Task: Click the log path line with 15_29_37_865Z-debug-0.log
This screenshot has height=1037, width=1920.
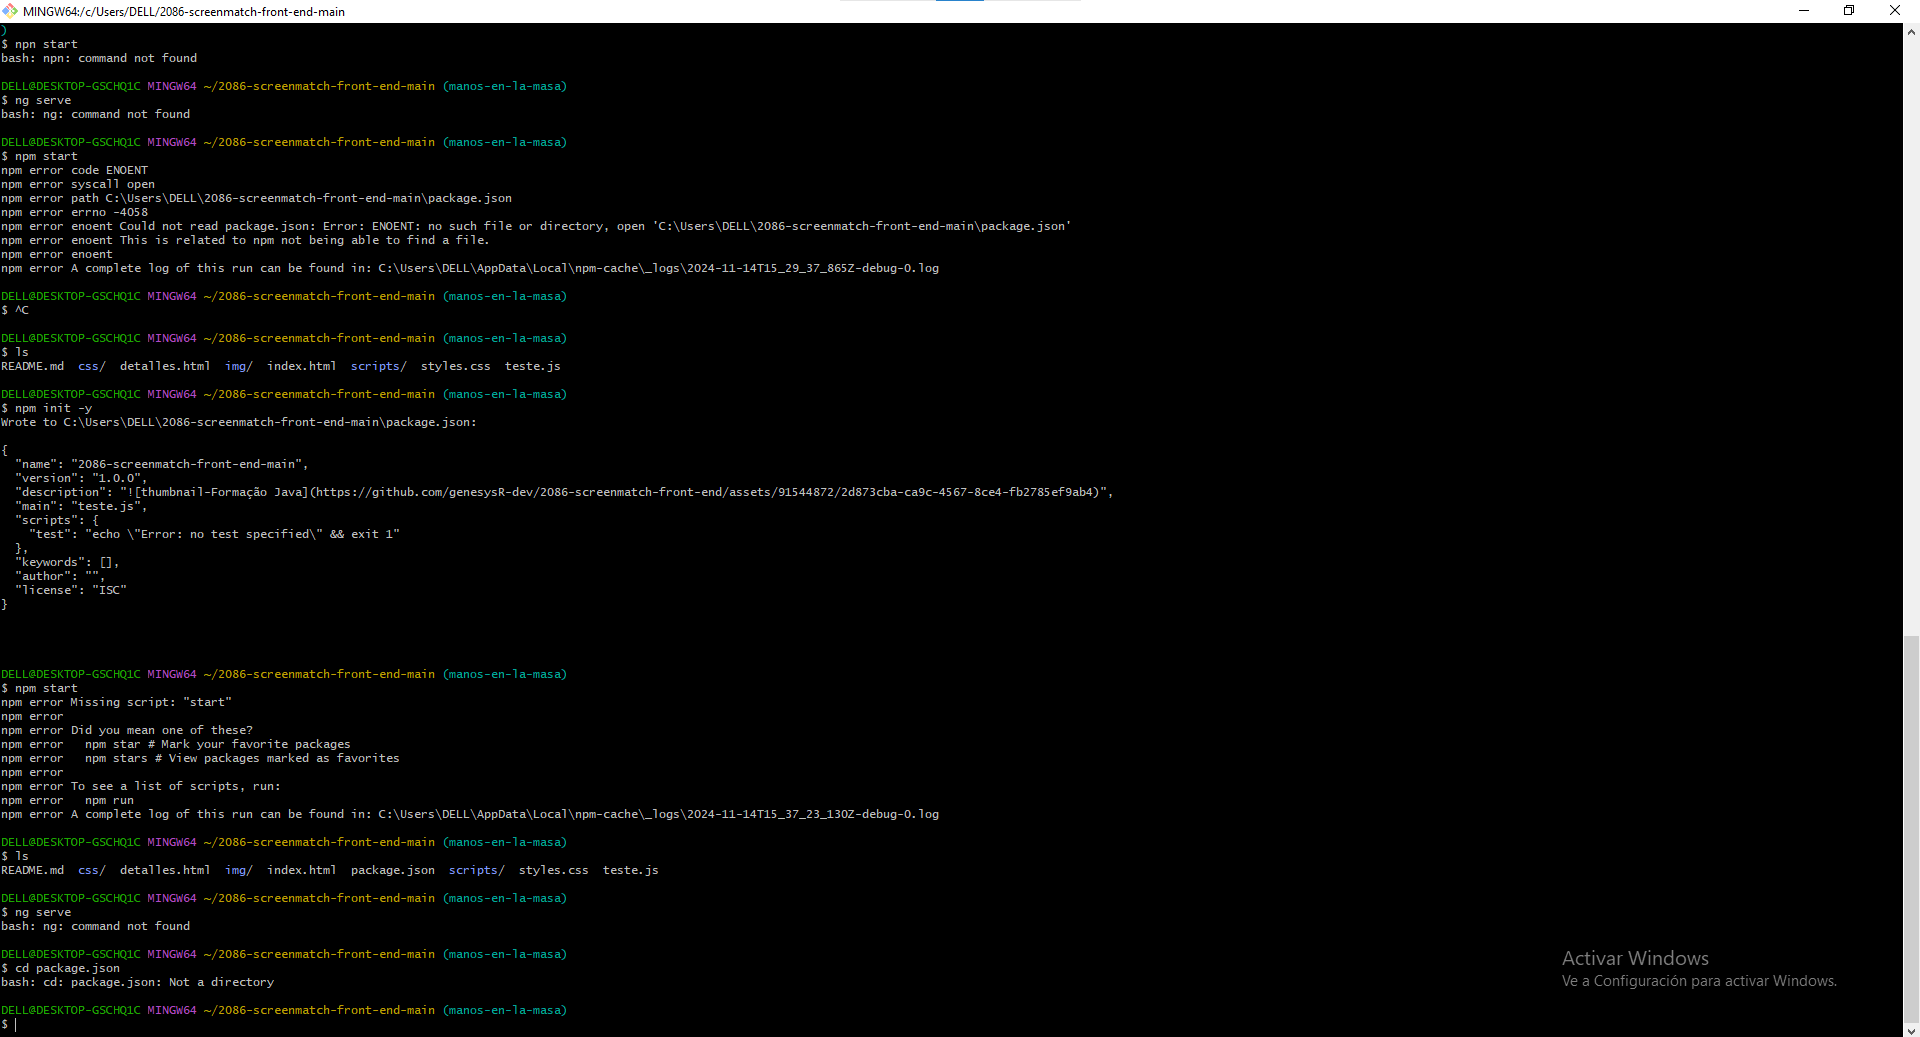Action: click(470, 268)
